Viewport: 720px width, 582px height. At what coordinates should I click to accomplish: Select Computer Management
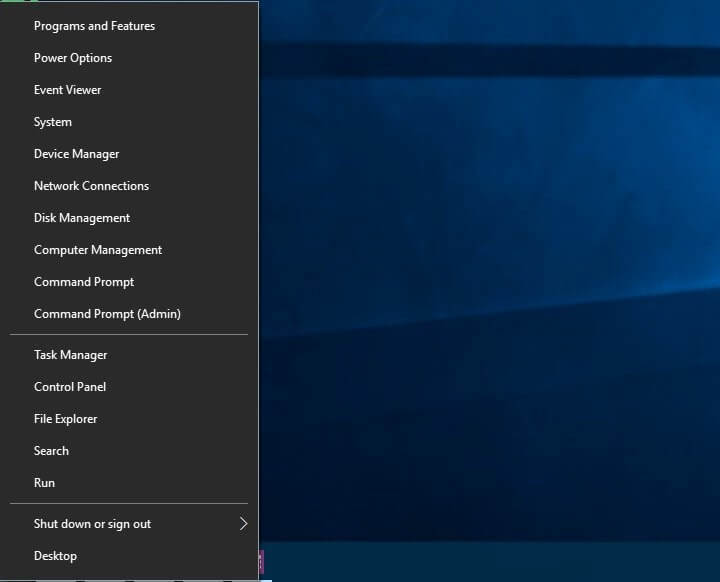pyautogui.click(x=98, y=250)
